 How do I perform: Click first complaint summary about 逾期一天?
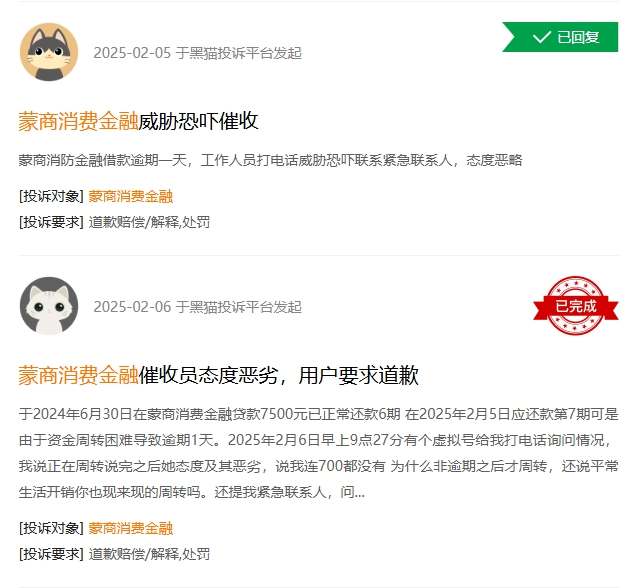click(270, 160)
